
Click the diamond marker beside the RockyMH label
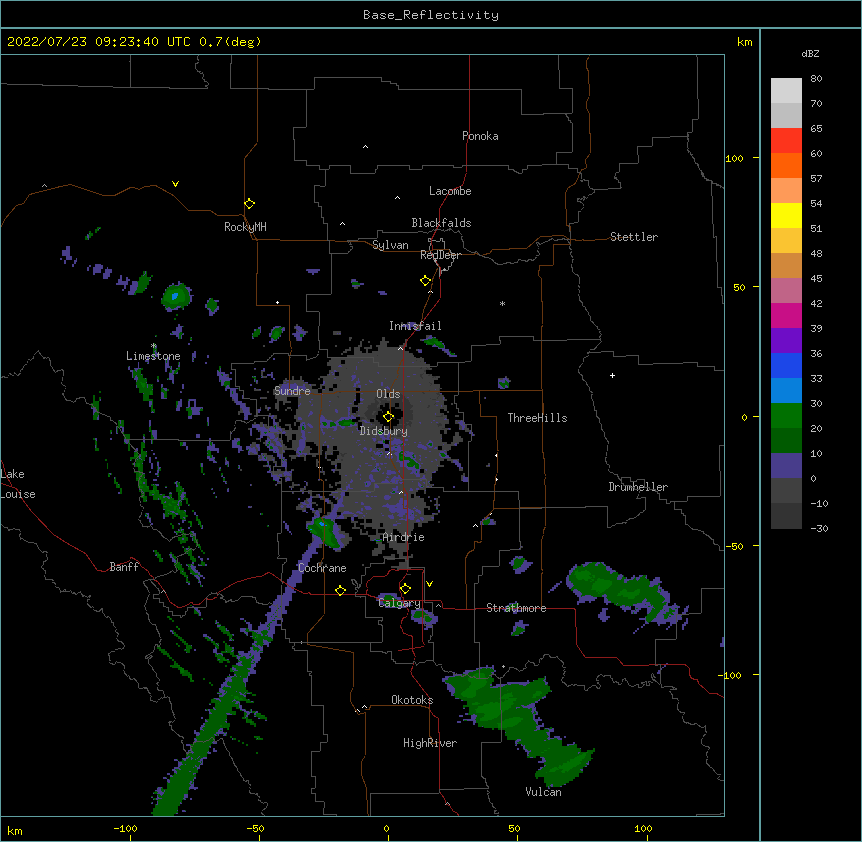coord(249,204)
